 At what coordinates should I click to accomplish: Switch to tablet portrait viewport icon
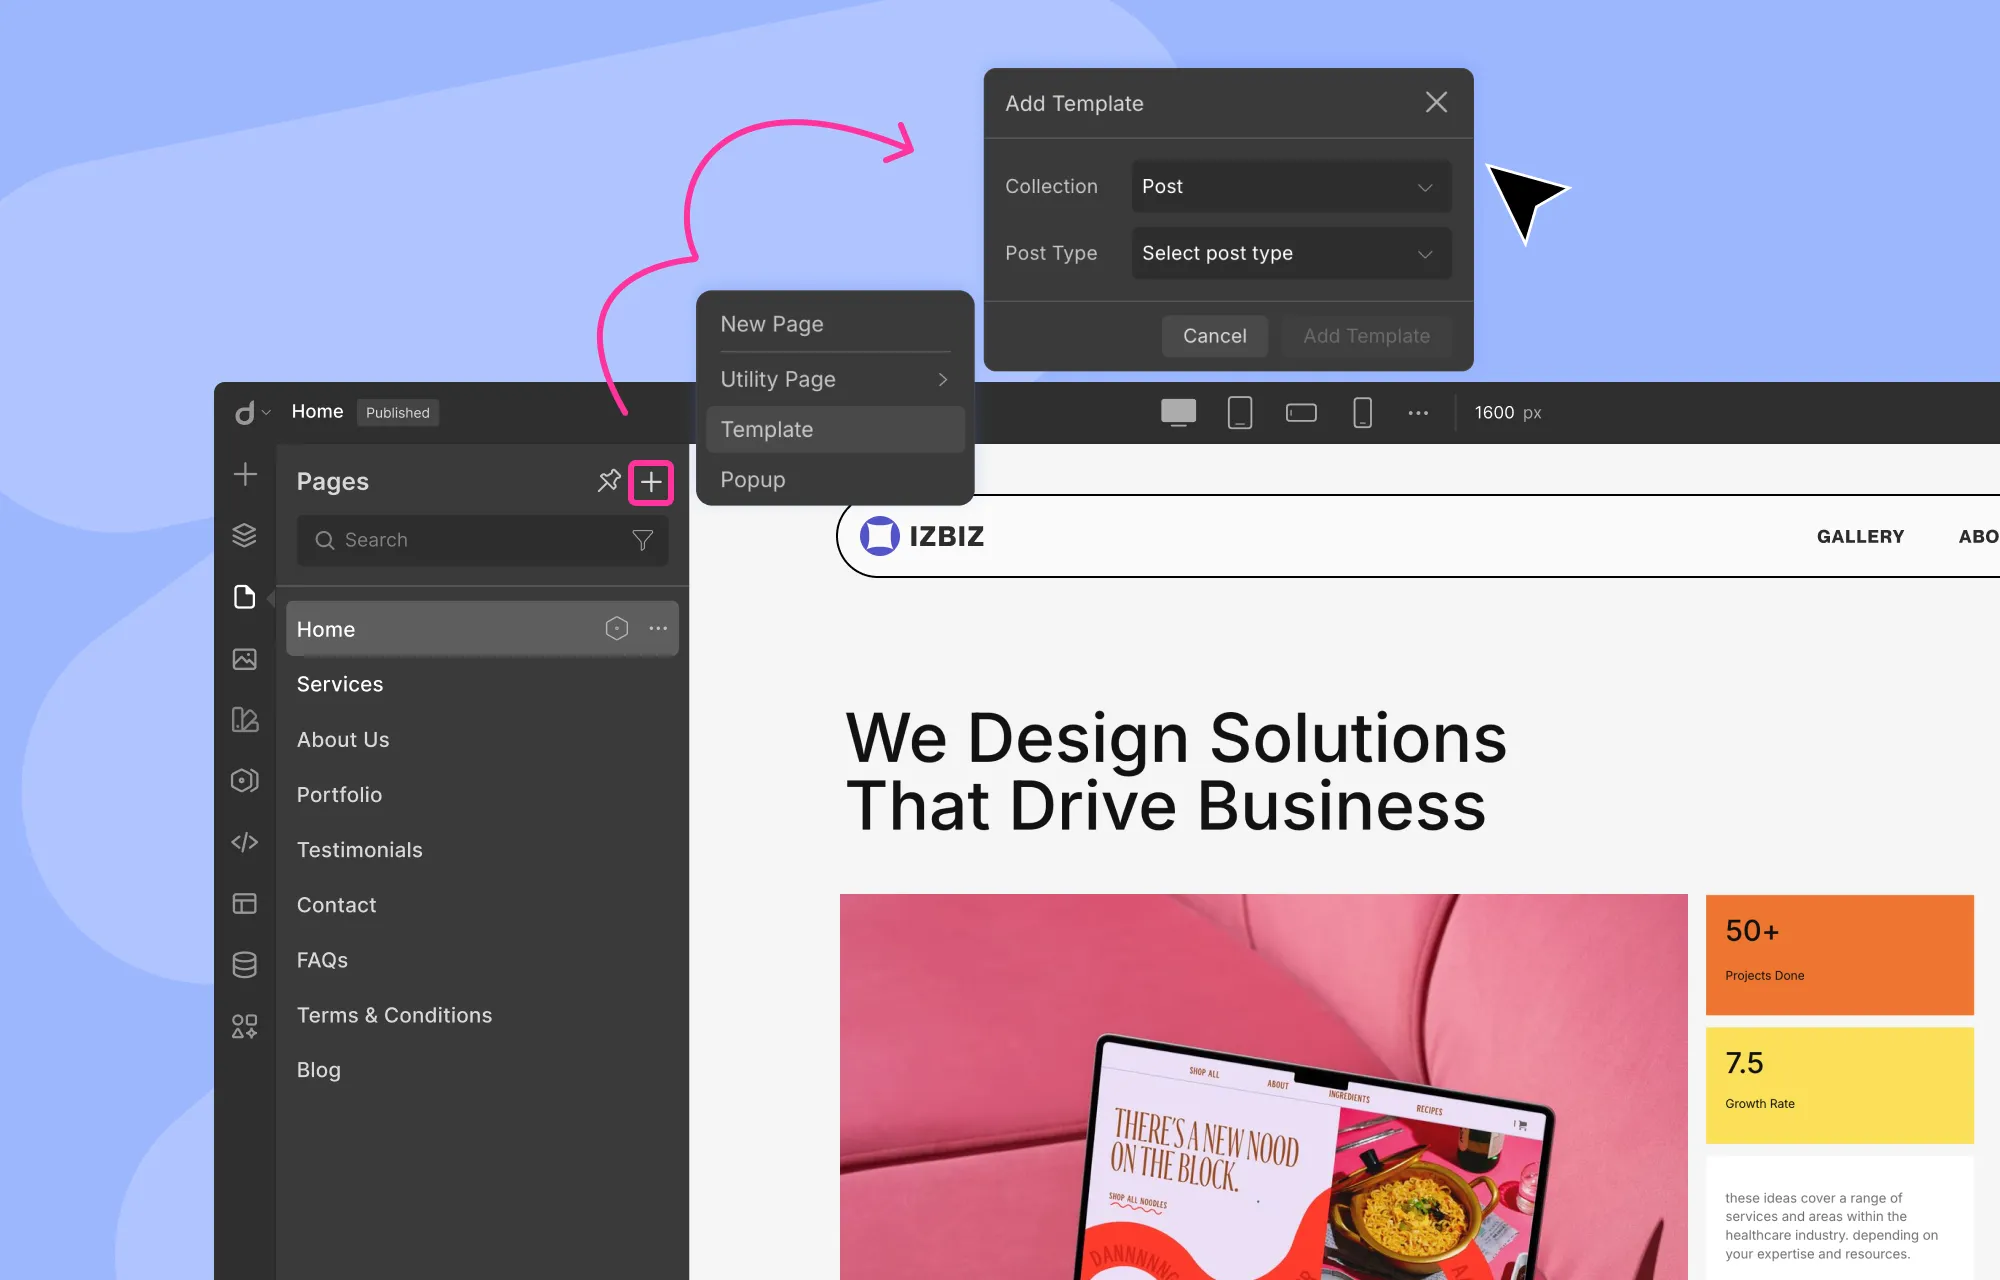(1240, 412)
